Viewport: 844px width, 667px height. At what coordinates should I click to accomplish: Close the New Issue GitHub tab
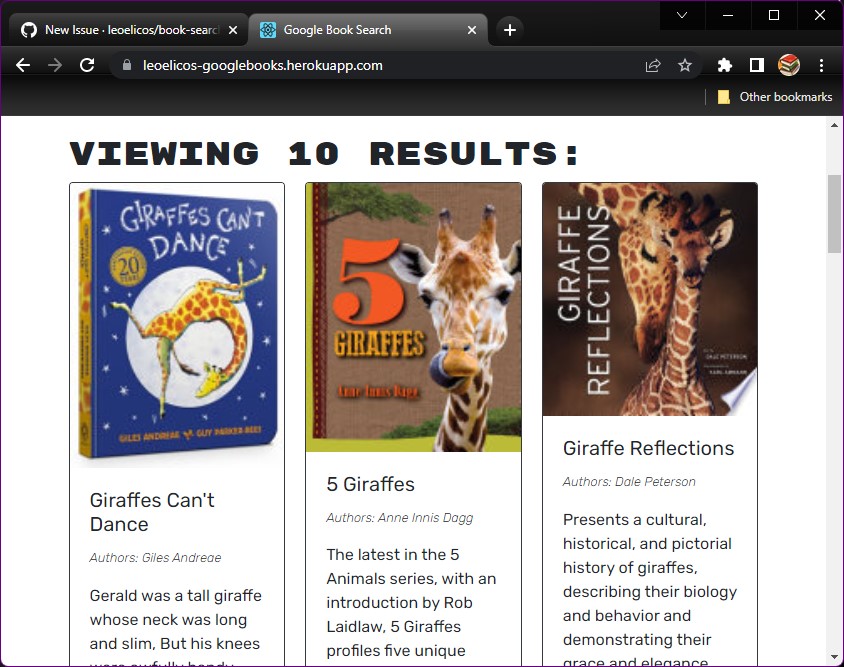(x=233, y=30)
